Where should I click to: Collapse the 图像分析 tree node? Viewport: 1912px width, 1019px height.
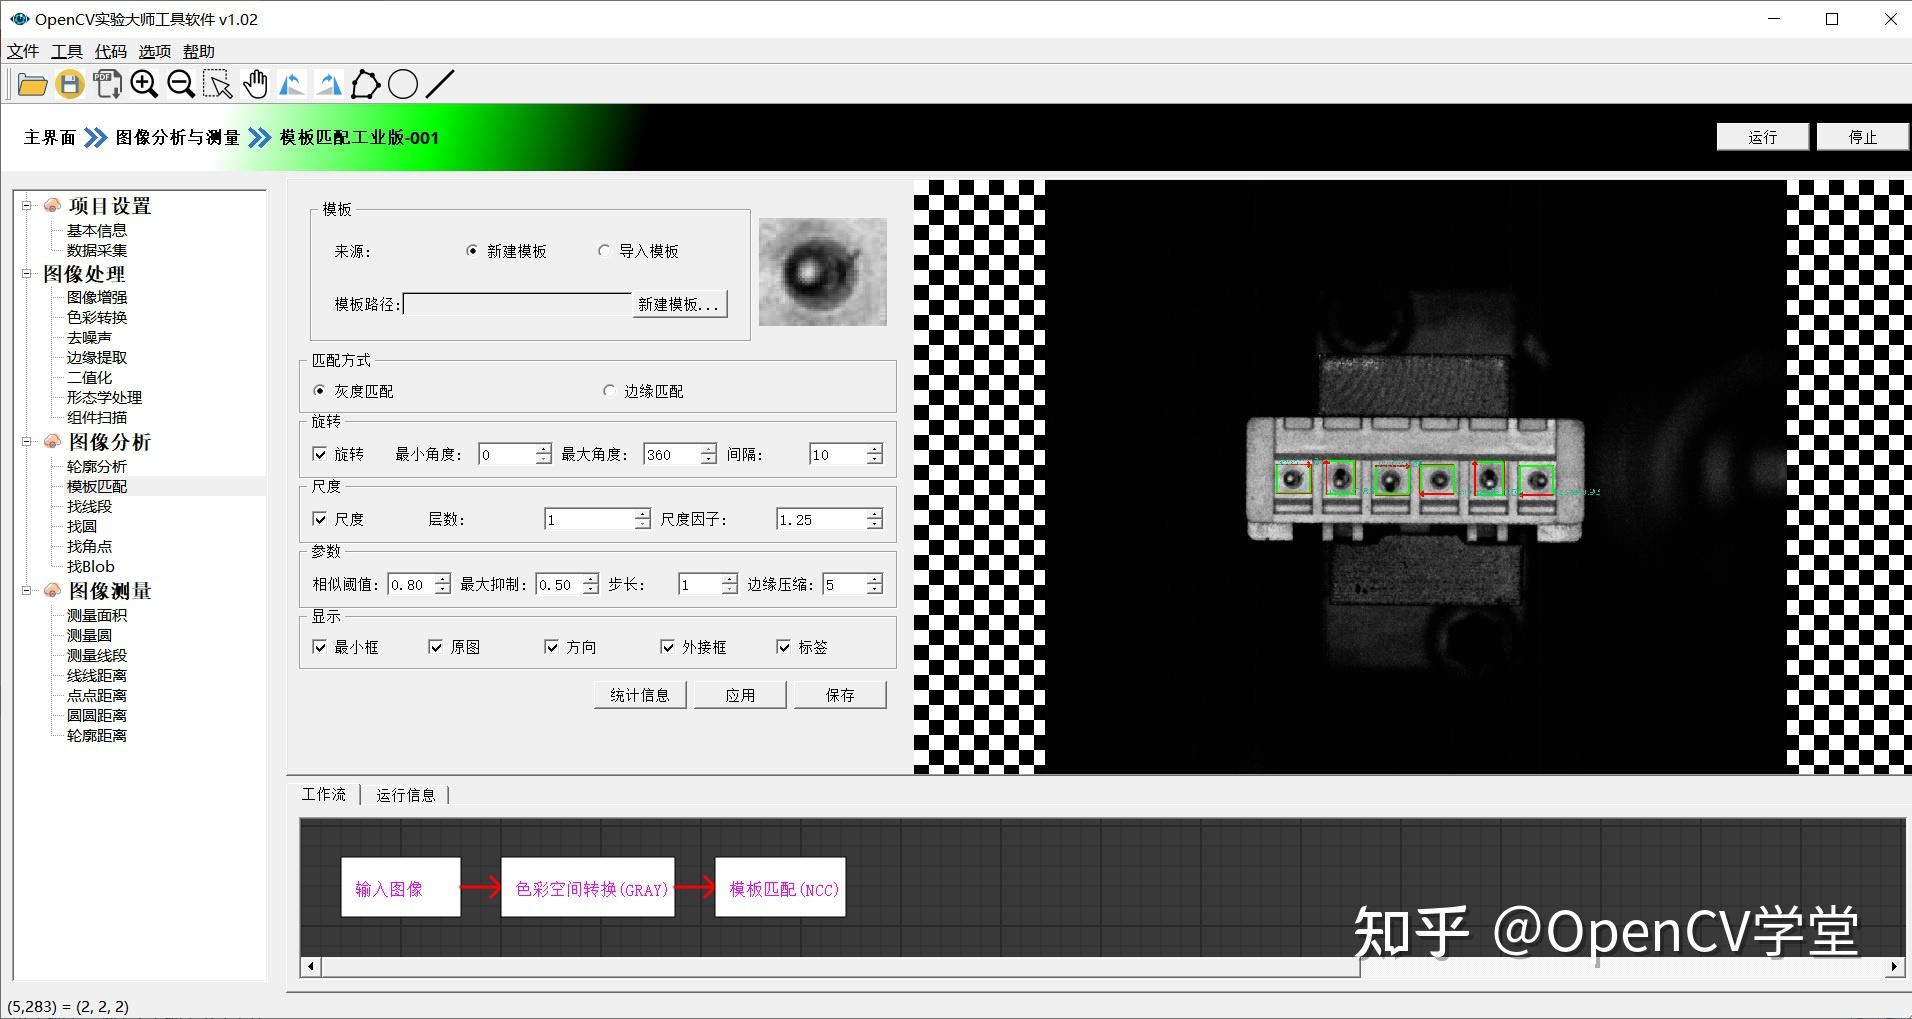point(25,441)
